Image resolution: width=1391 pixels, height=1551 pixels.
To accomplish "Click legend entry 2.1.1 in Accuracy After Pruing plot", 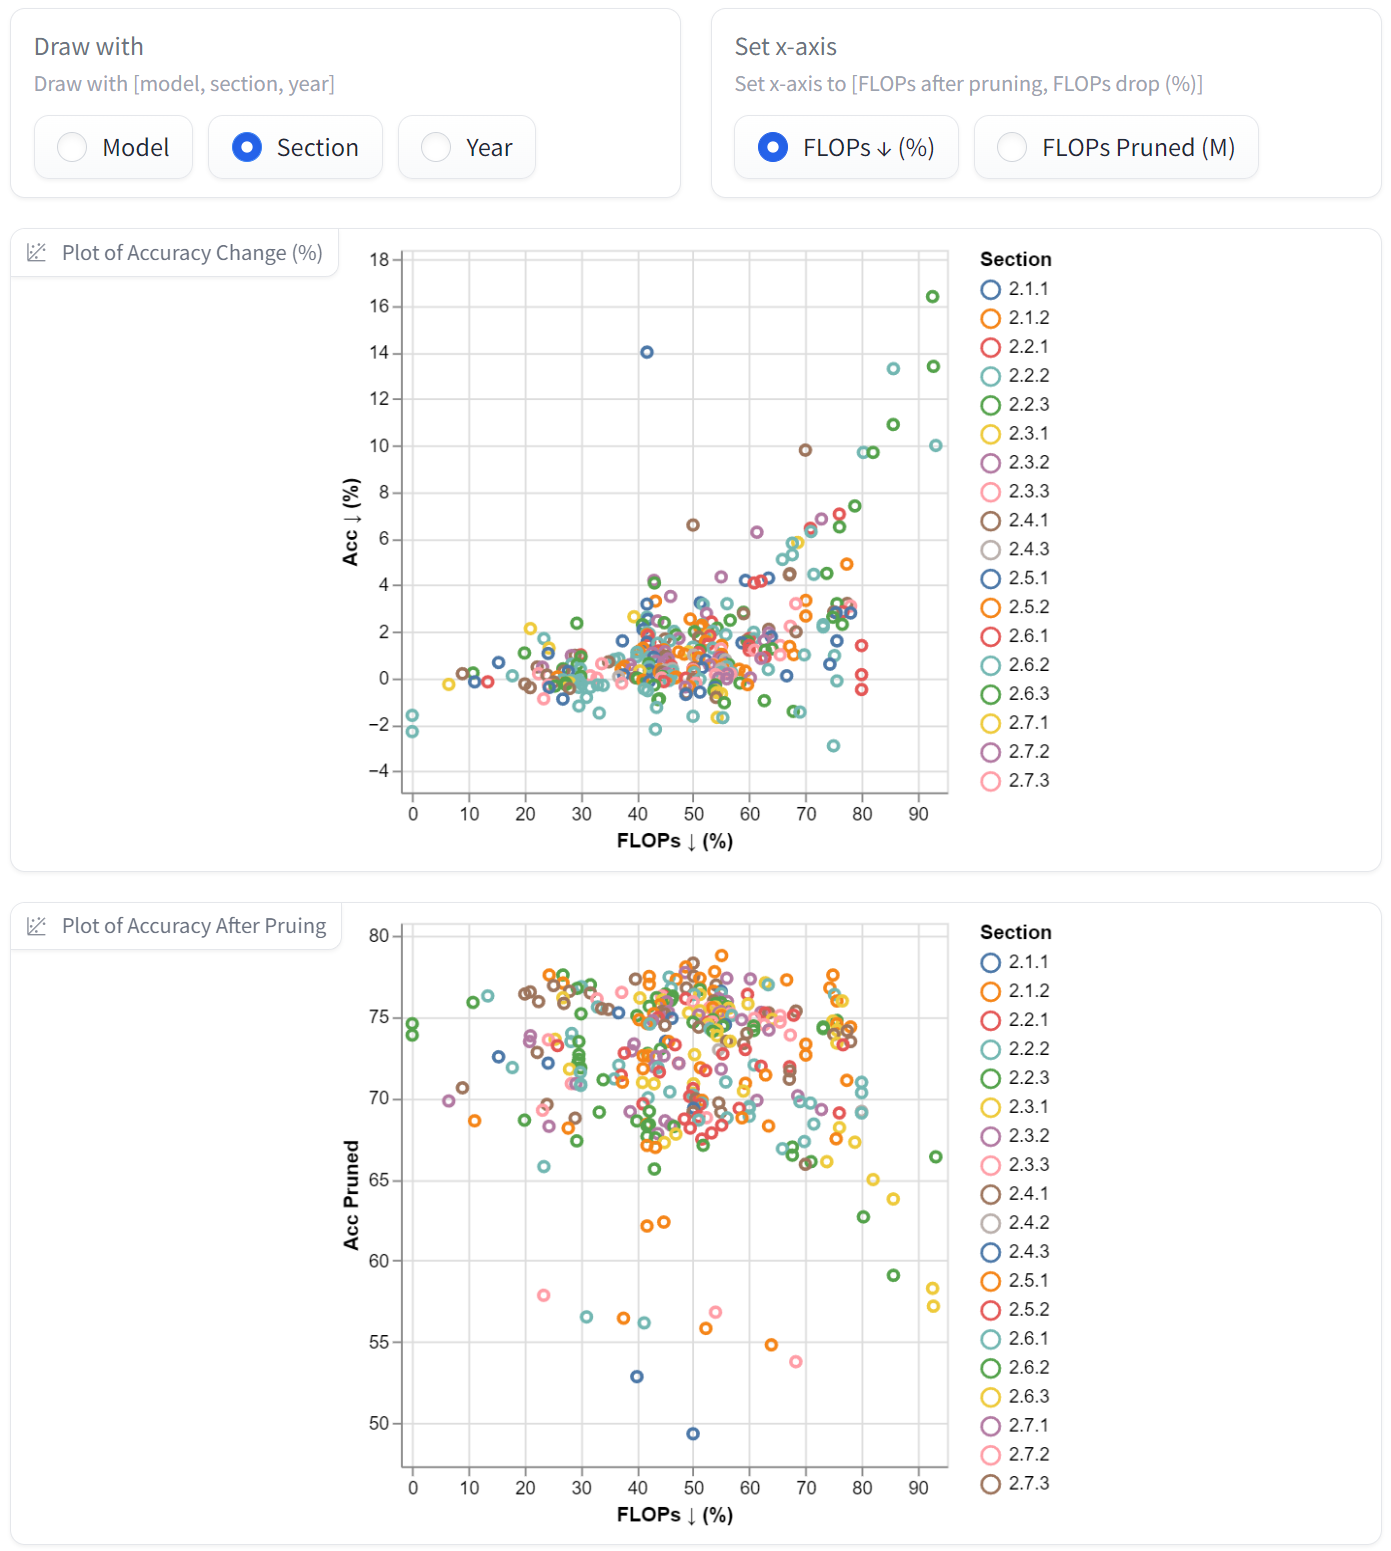I will click(x=1015, y=963).
